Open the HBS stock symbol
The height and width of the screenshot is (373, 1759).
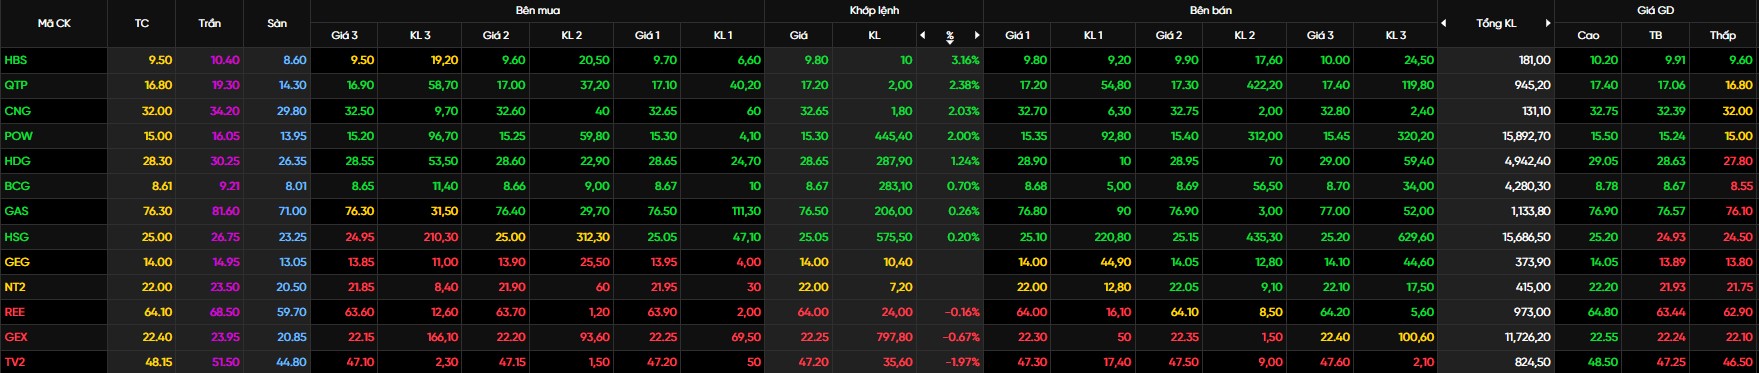pyautogui.click(x=16, y=60)
